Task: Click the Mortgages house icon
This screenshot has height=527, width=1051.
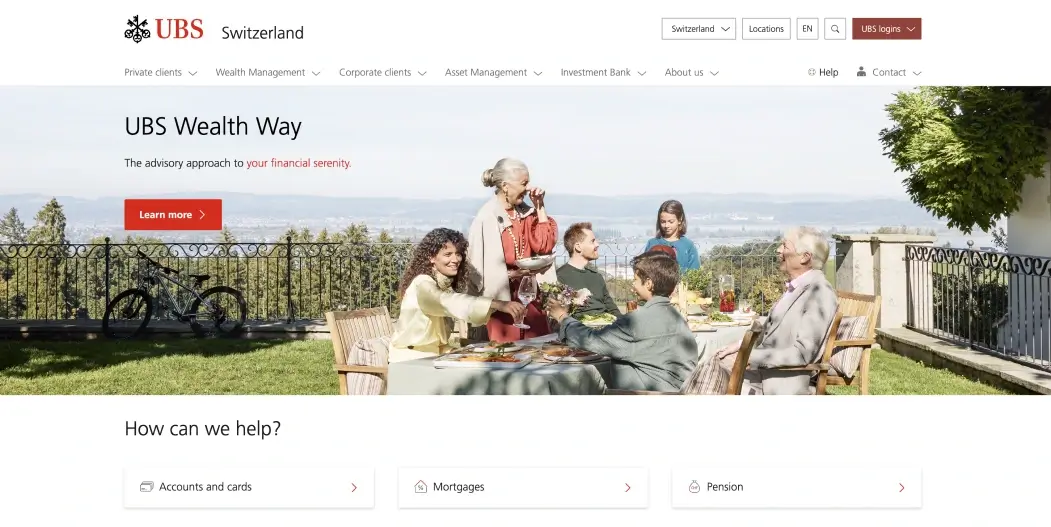Action: 420,487
